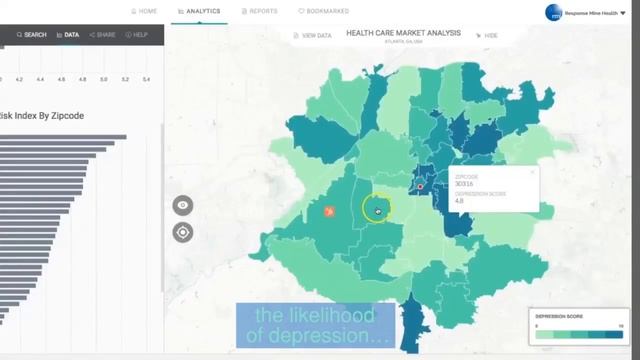Select the middle teal legend swatch
The height and width of the screenshot is (360, 640).
click(x=579, y=335)
